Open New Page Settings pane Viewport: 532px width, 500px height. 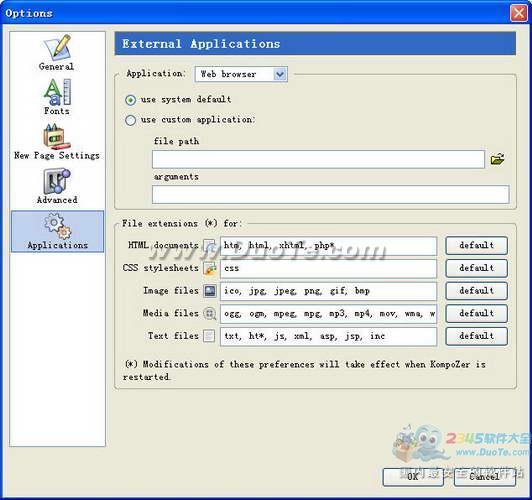click(x=57, y=141)
